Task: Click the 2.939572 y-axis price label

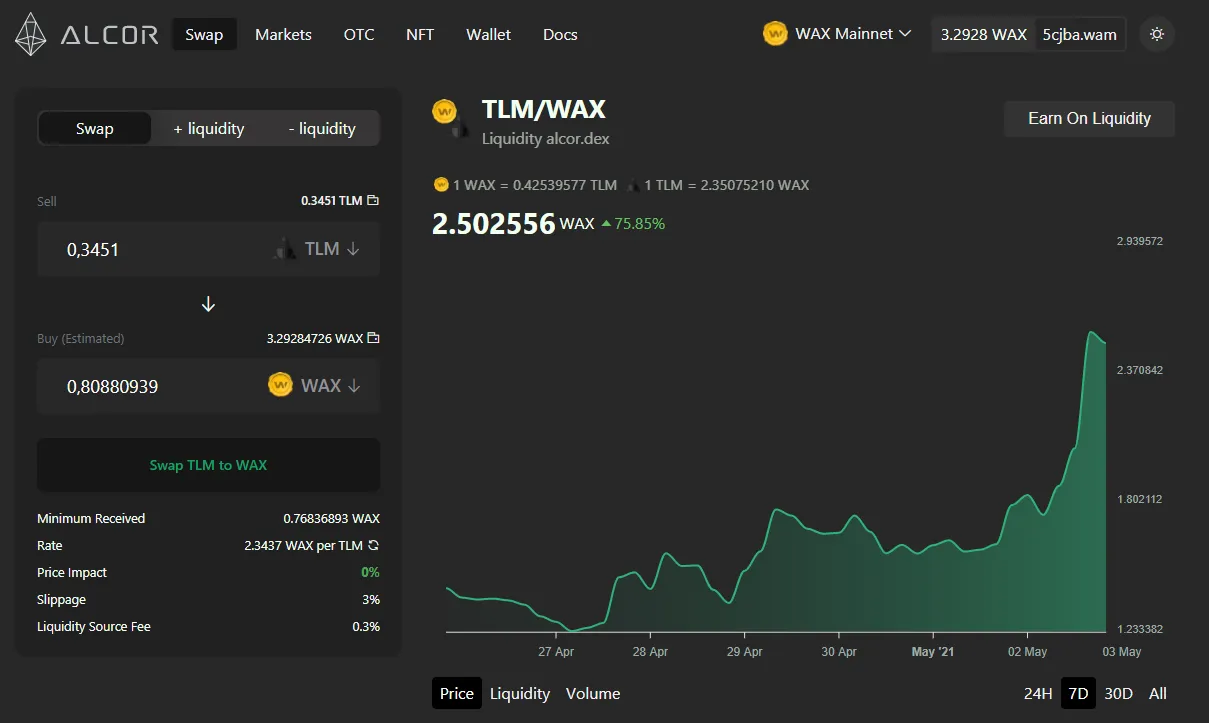Action: click(1140, 241)
